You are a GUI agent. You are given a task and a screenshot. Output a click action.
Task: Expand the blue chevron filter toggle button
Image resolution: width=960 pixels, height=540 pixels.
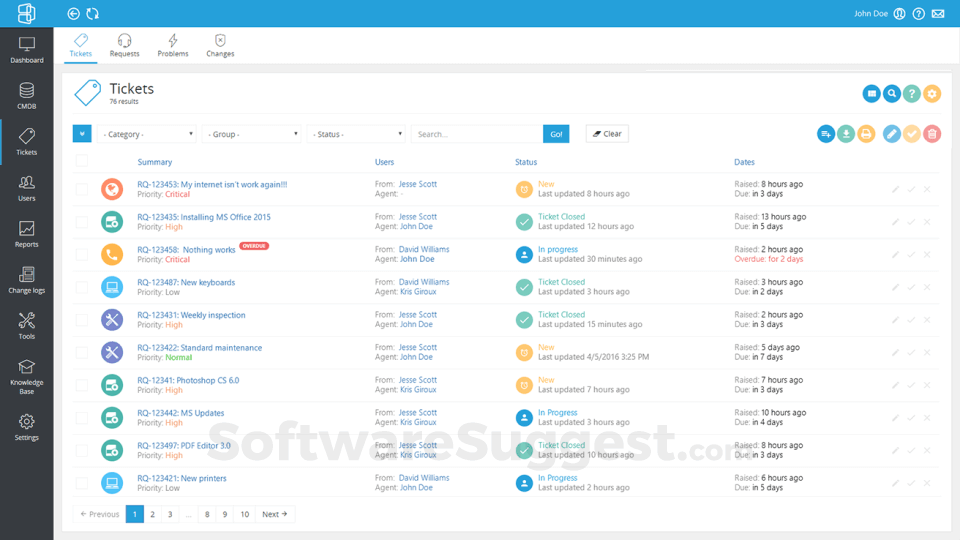[82, 133]
